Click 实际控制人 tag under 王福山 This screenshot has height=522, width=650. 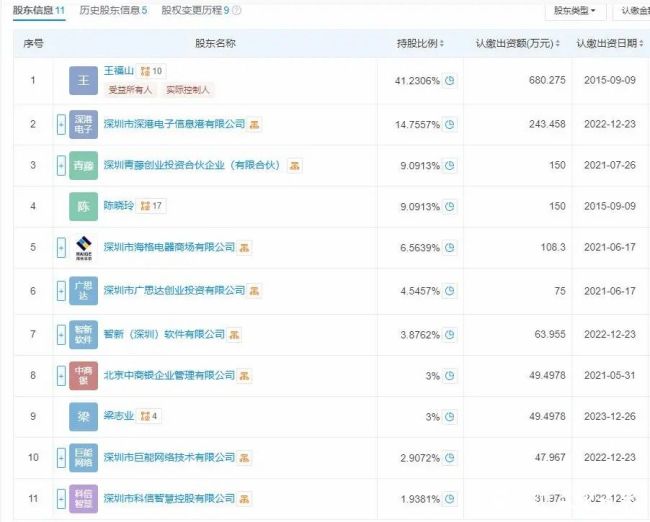(188, 90)
